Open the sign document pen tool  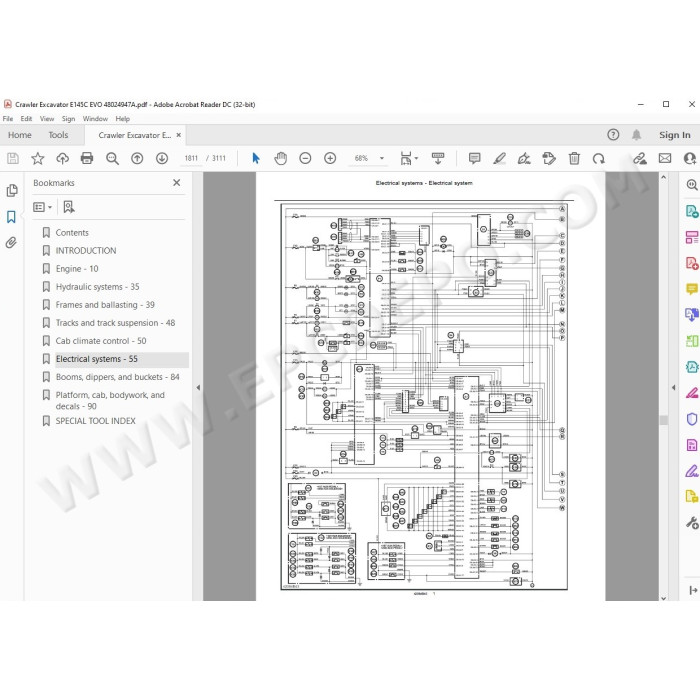coord(524,158)
